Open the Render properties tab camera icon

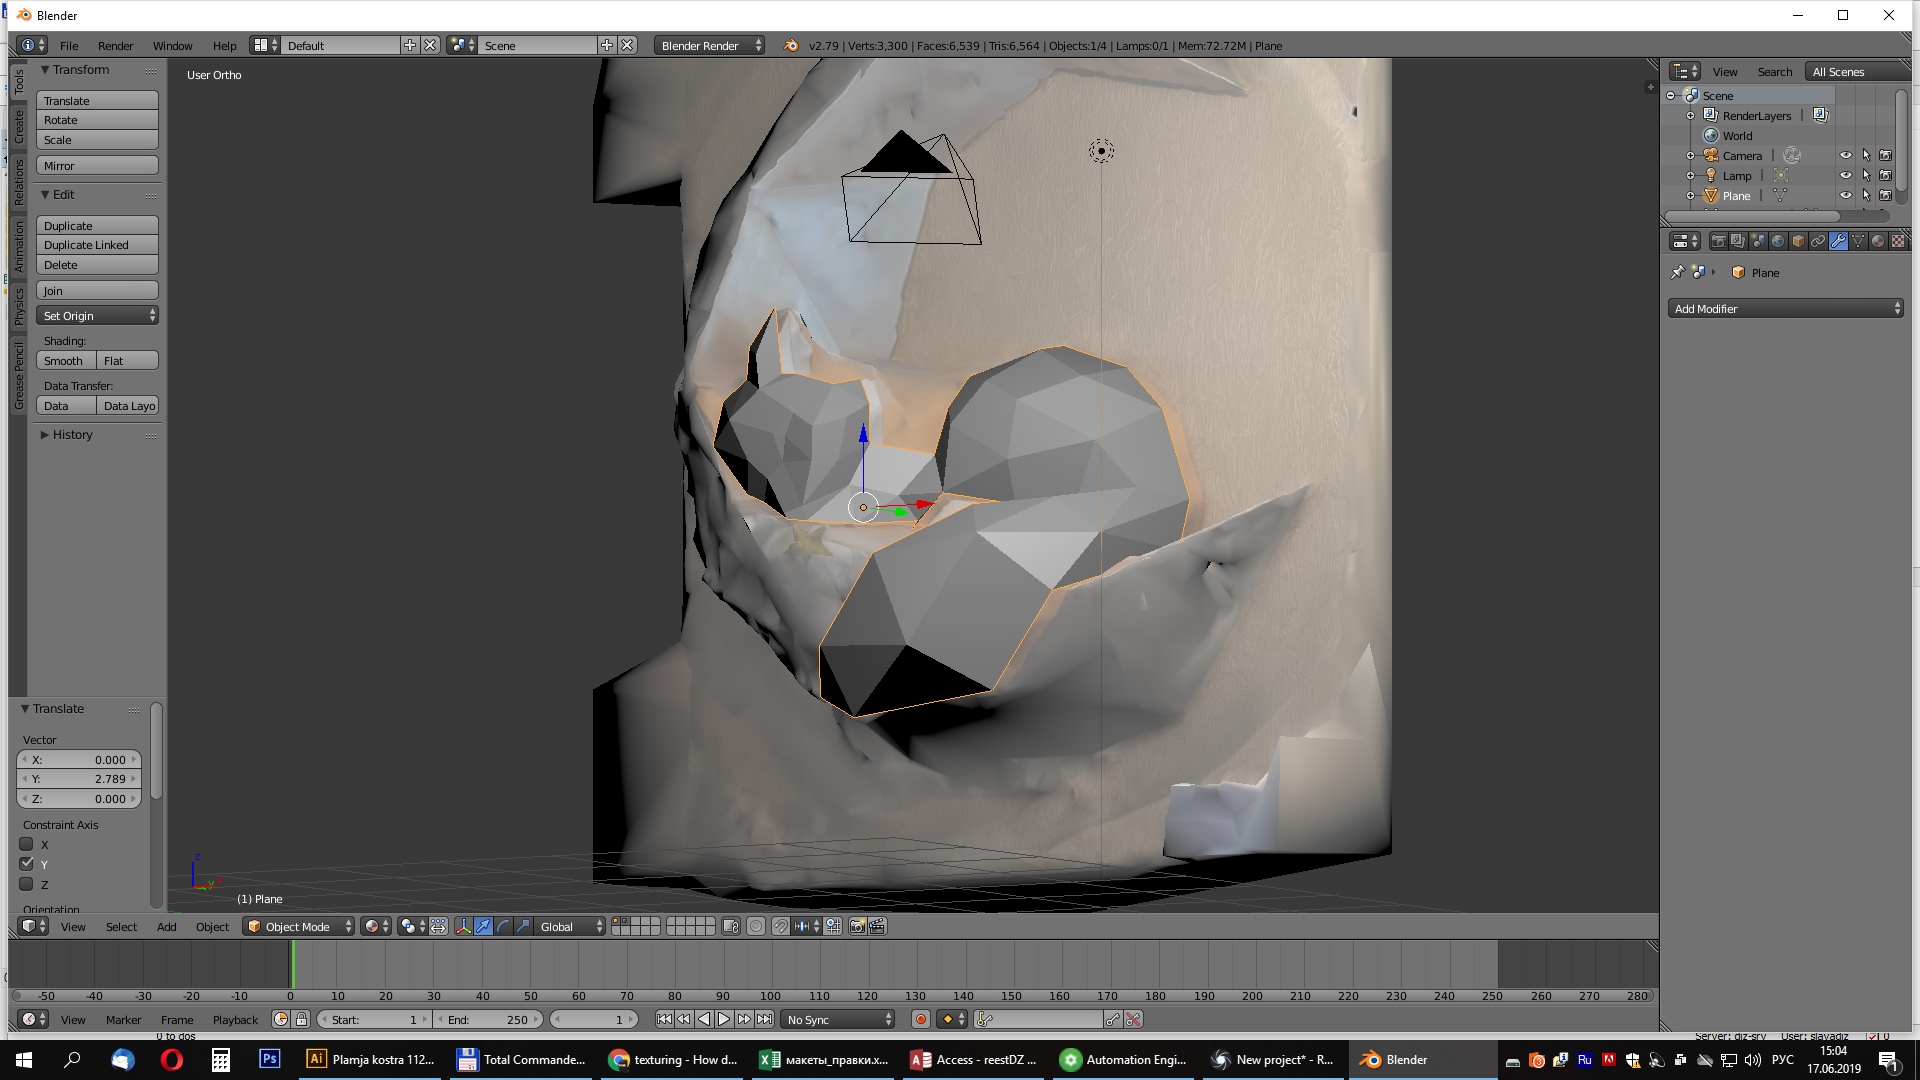click(x=1718, y=241)
